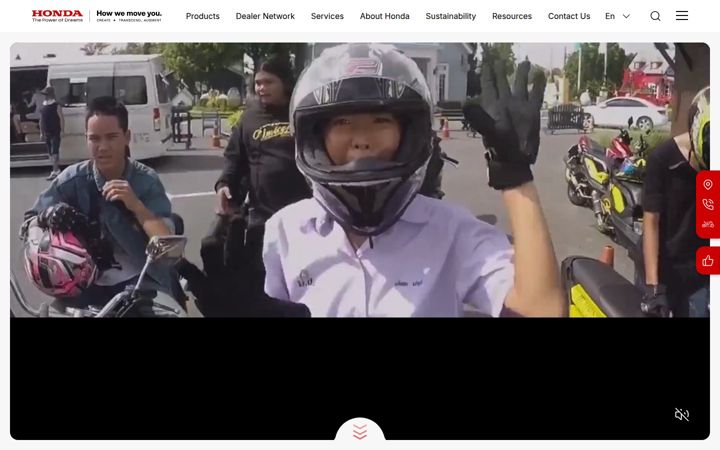Open the Services menu

coord(327,16)
